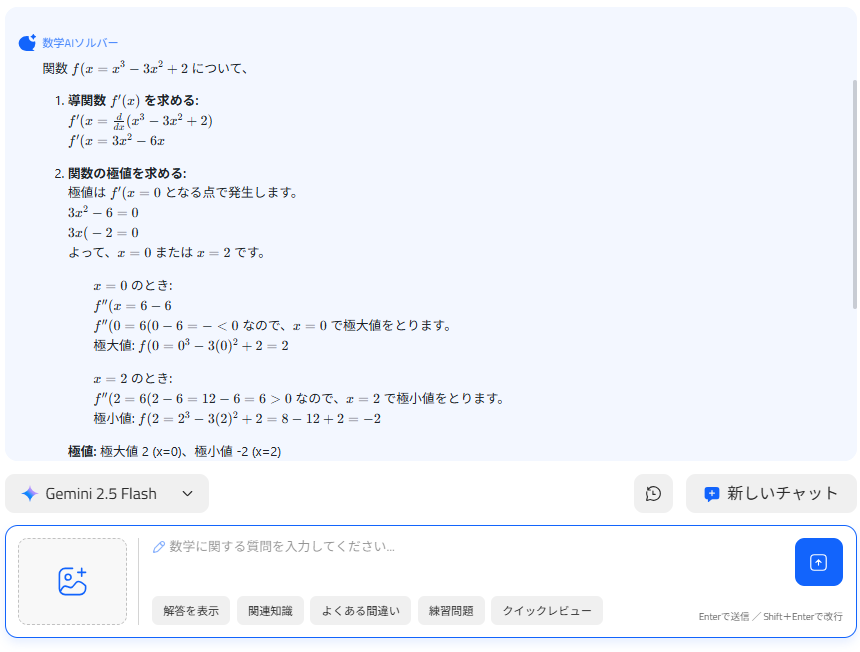Send the message with the blue arrow button

818,562
